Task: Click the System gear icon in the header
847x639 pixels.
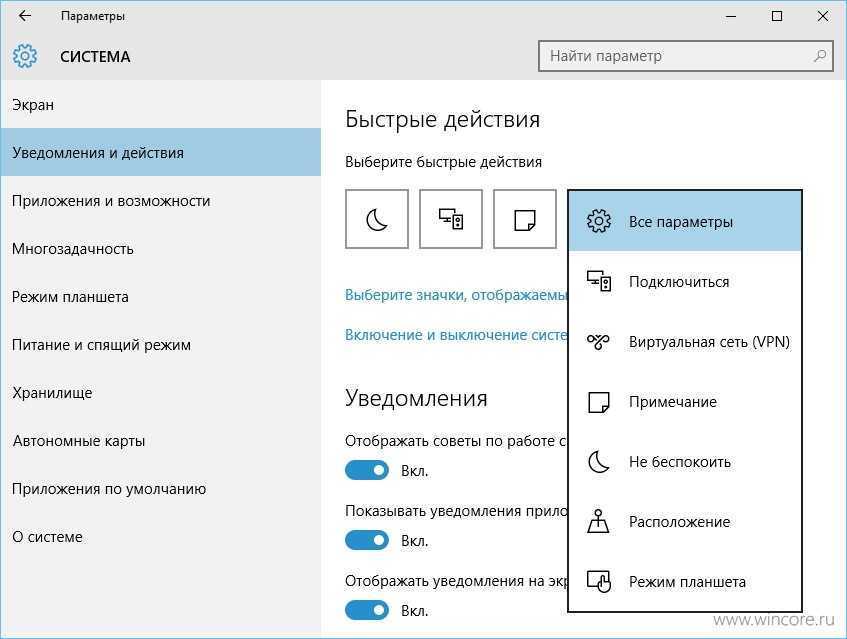Action: tap(25, 56)
